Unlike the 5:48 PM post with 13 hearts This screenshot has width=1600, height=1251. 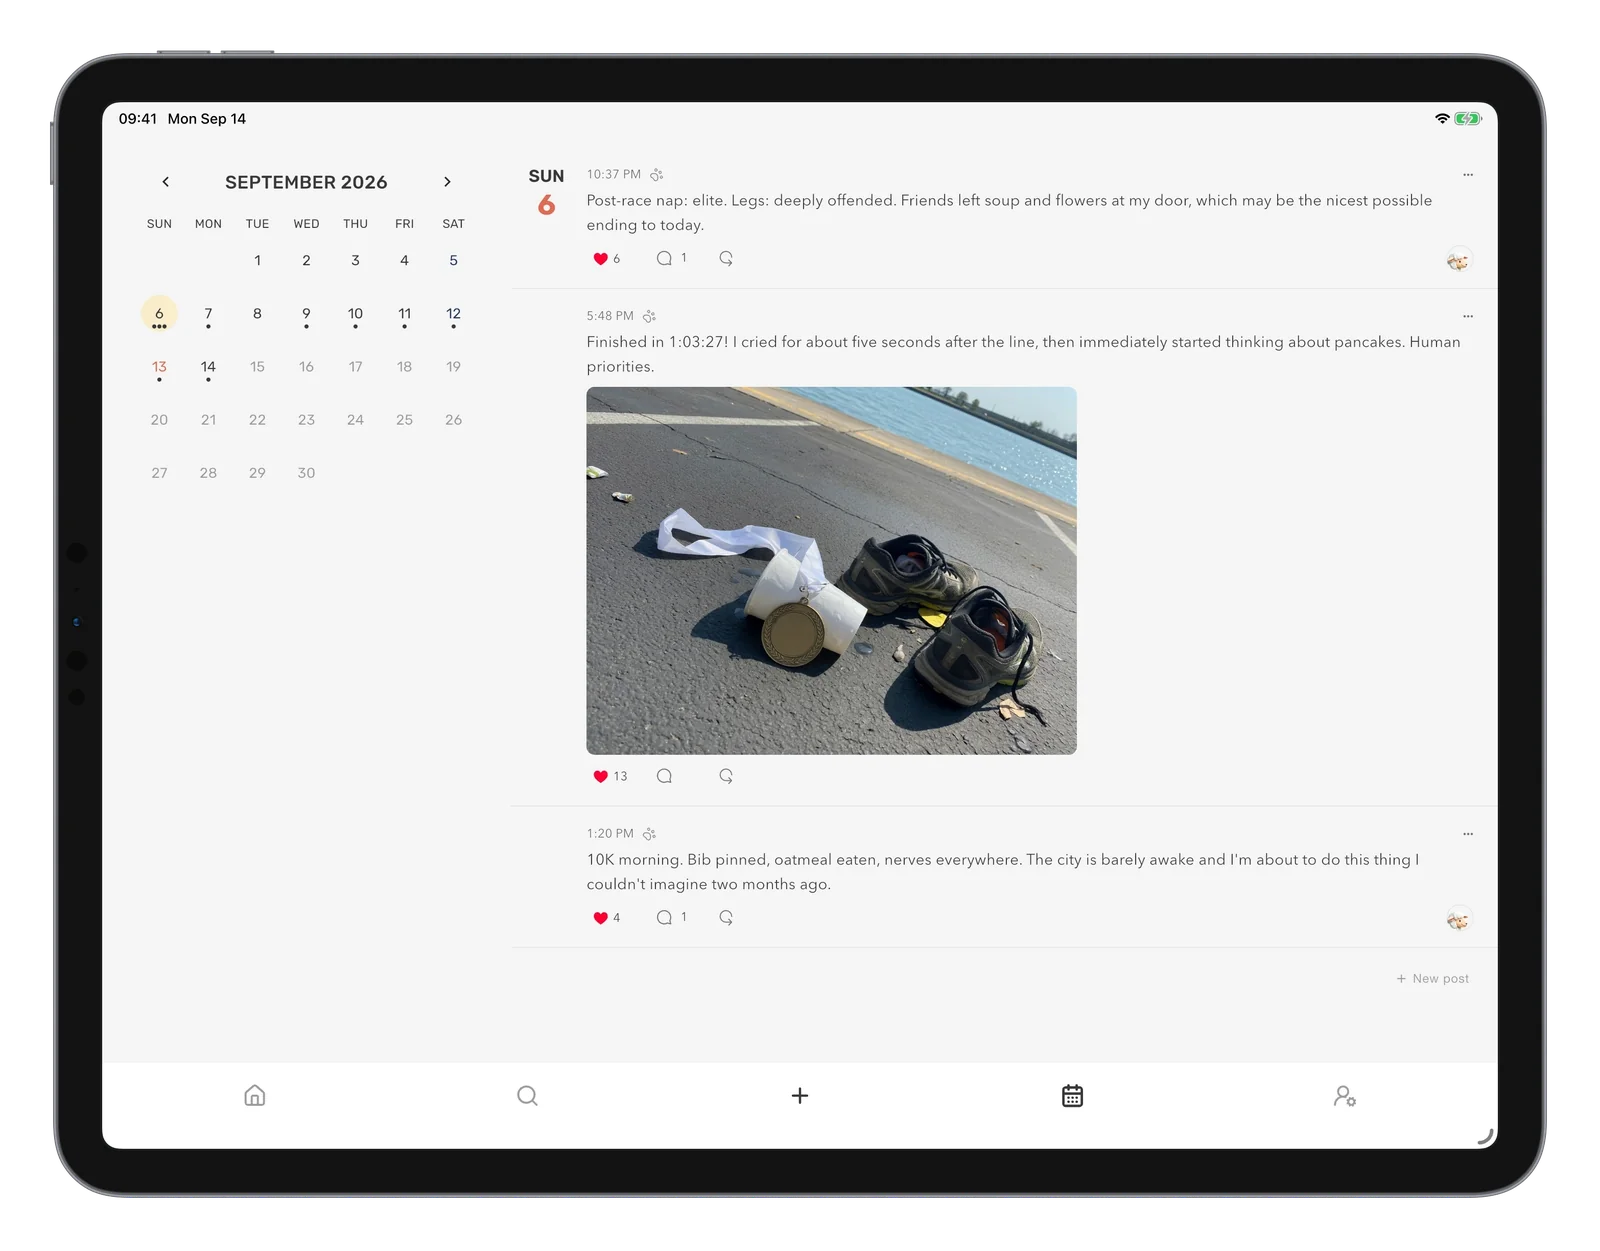pyautogui.click(x=600, y=776)
